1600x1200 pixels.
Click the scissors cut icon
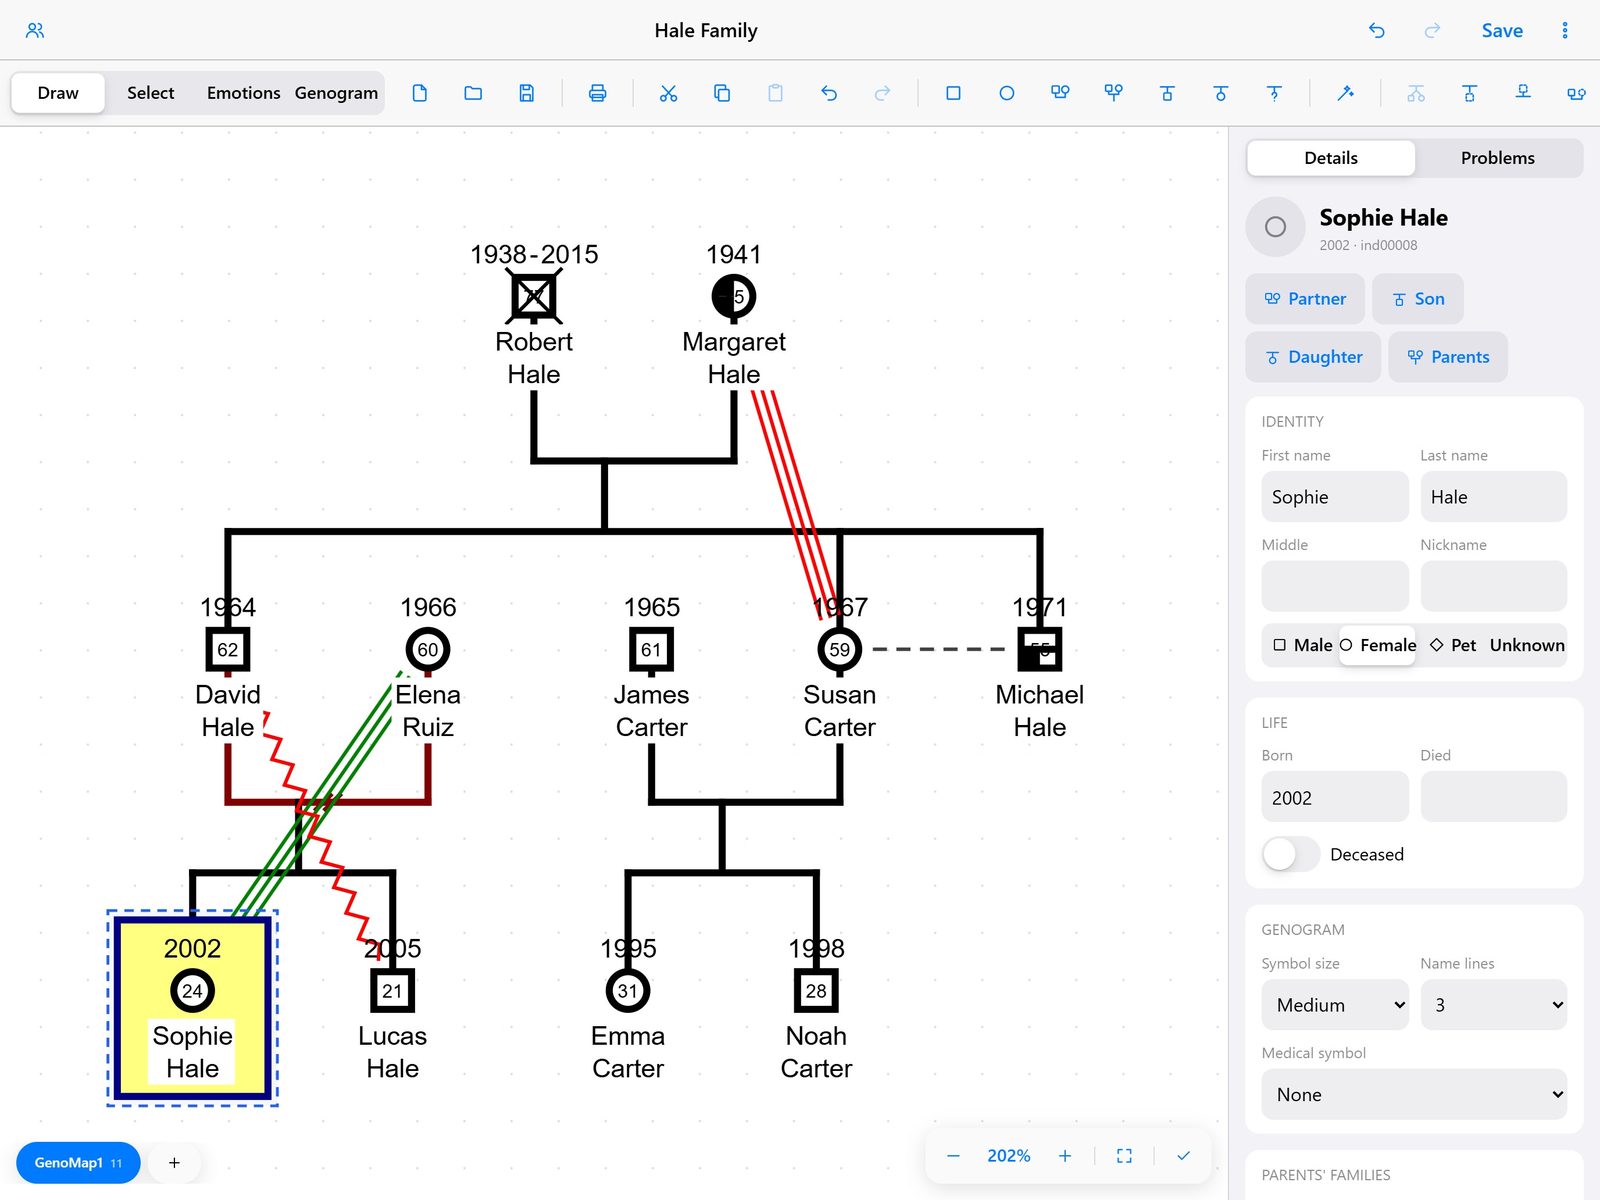point(668,93)
